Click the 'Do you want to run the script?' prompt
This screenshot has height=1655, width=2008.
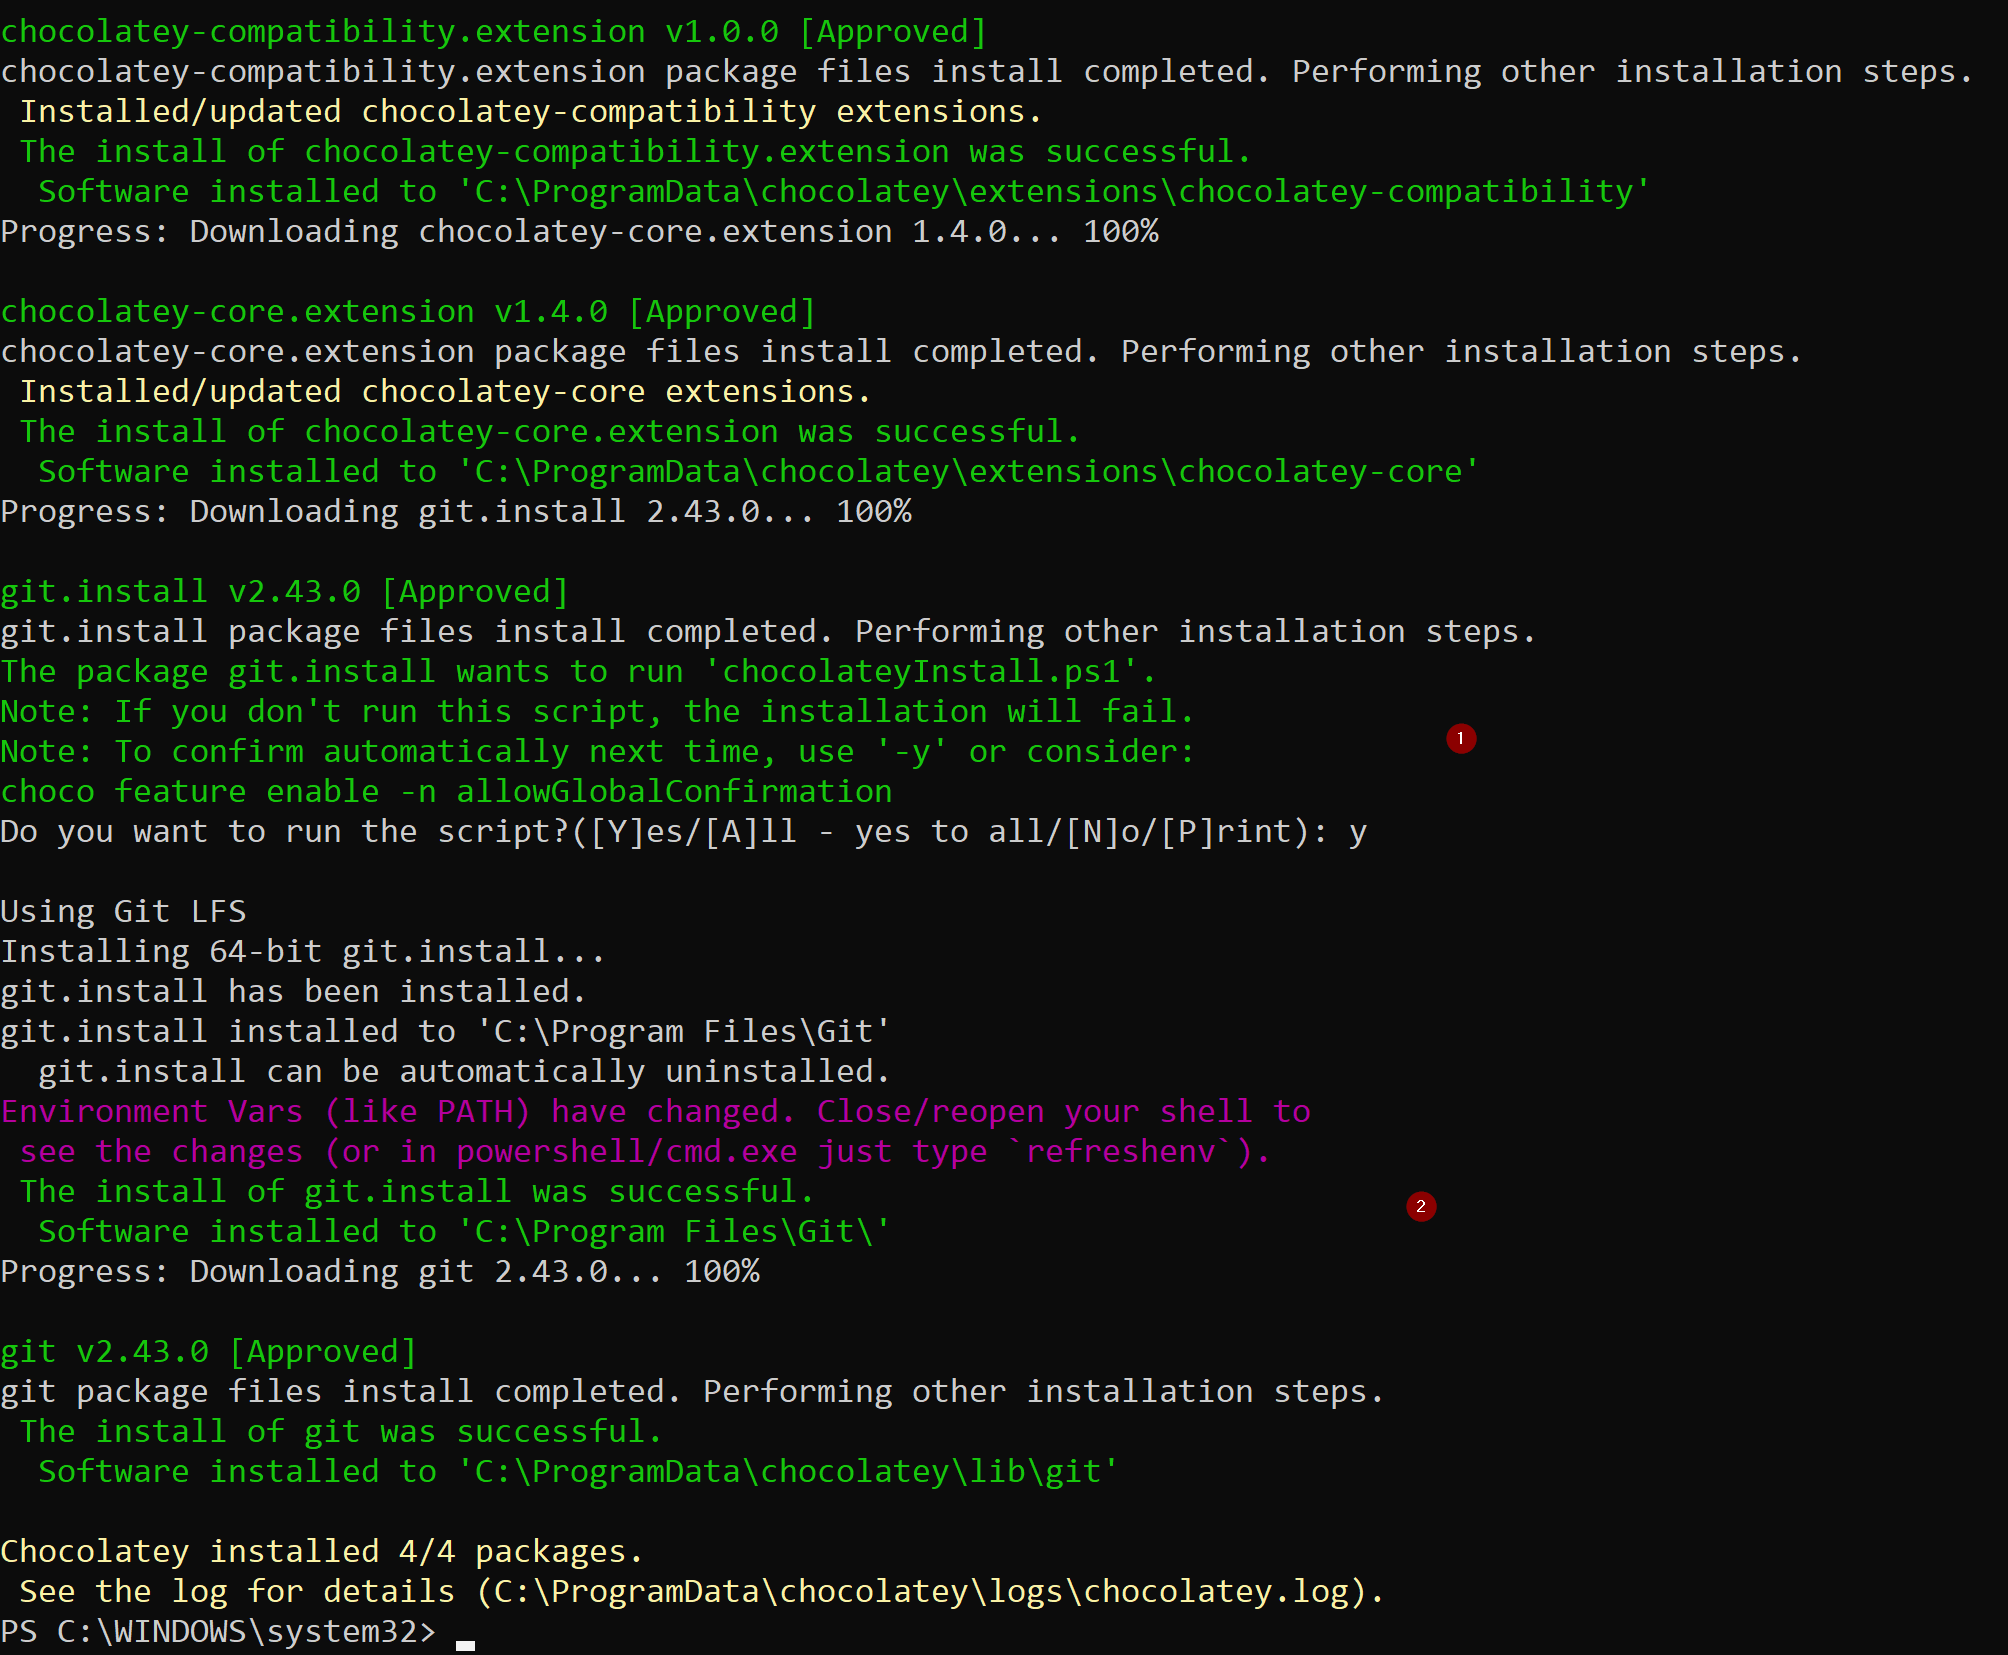coord(684,832)
